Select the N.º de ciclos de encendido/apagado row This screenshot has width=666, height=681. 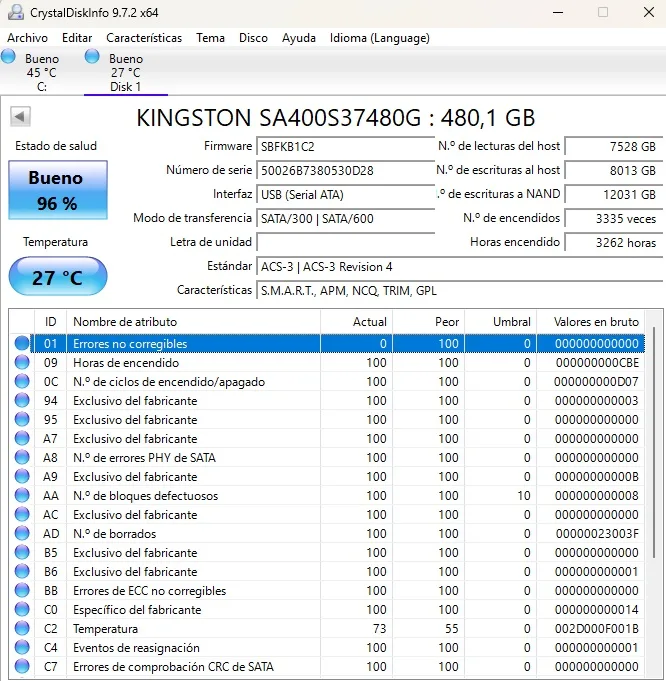point(327,382)
